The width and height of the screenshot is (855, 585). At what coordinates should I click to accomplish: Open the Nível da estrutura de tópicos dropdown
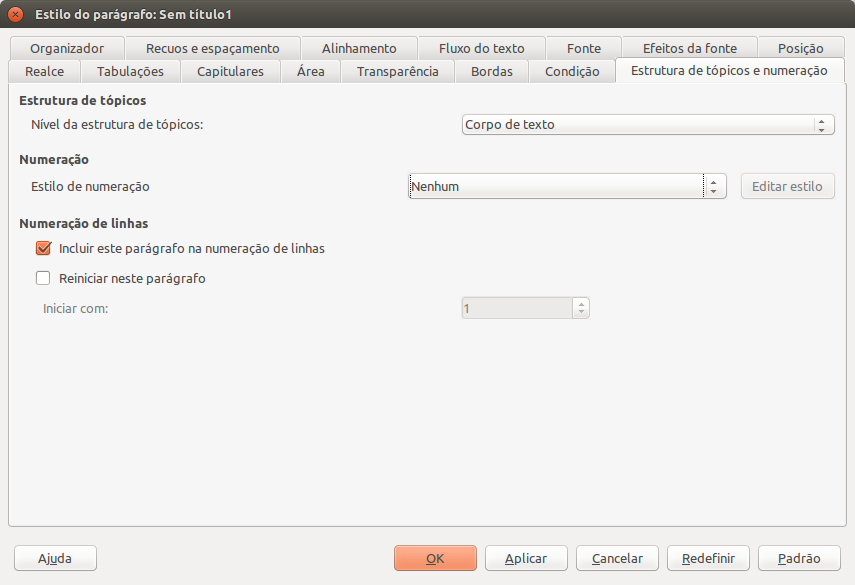coord(648,124)
